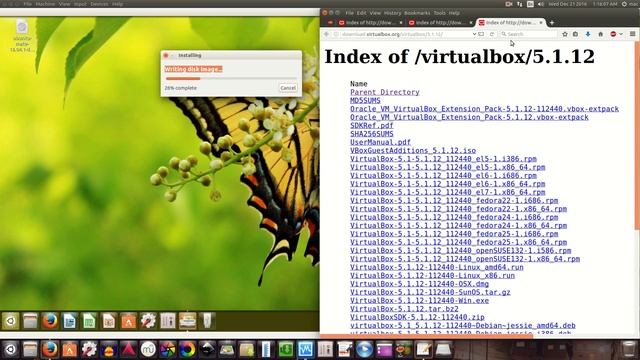The width and height of the screenshot is (640, 360).
Task: Open Firefox Bookmarks menu
Action: pyautogui.click(x=417, y=13)
